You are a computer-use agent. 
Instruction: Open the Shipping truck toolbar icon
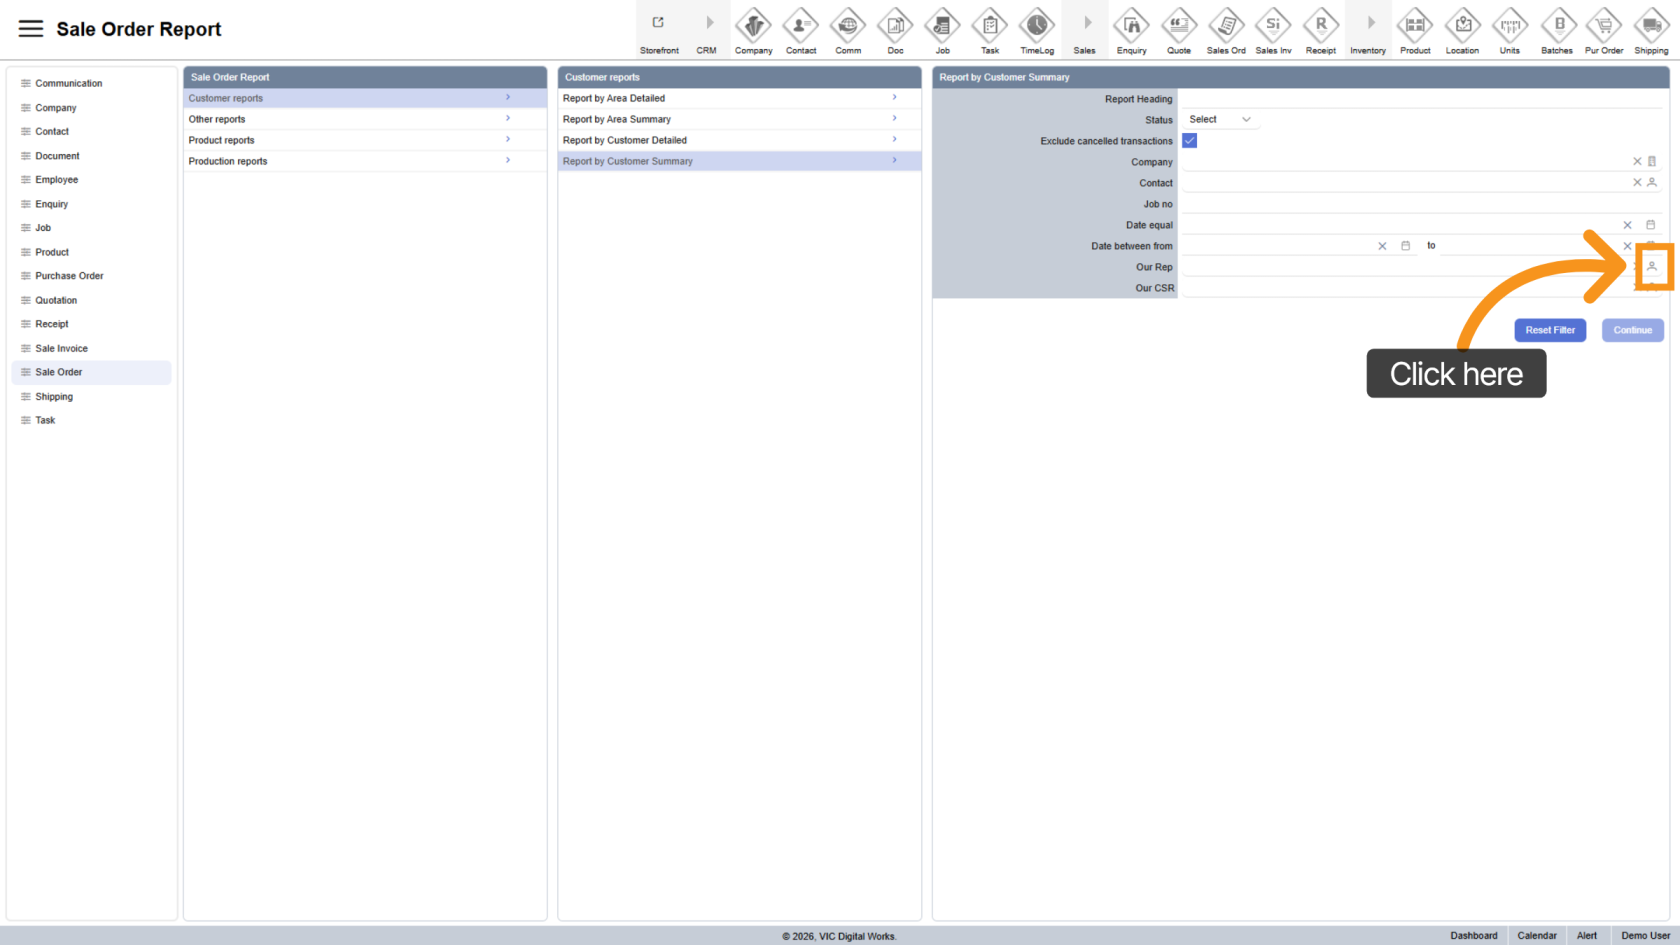click(1651, 30)
